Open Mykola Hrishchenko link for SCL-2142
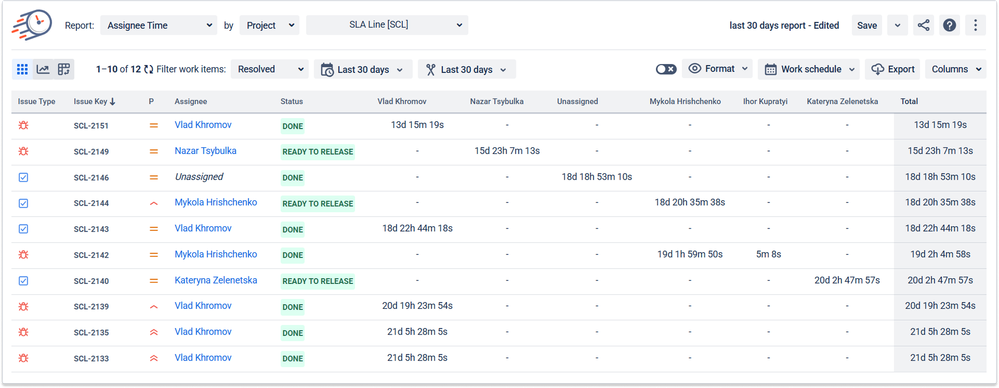 (216, 254)
